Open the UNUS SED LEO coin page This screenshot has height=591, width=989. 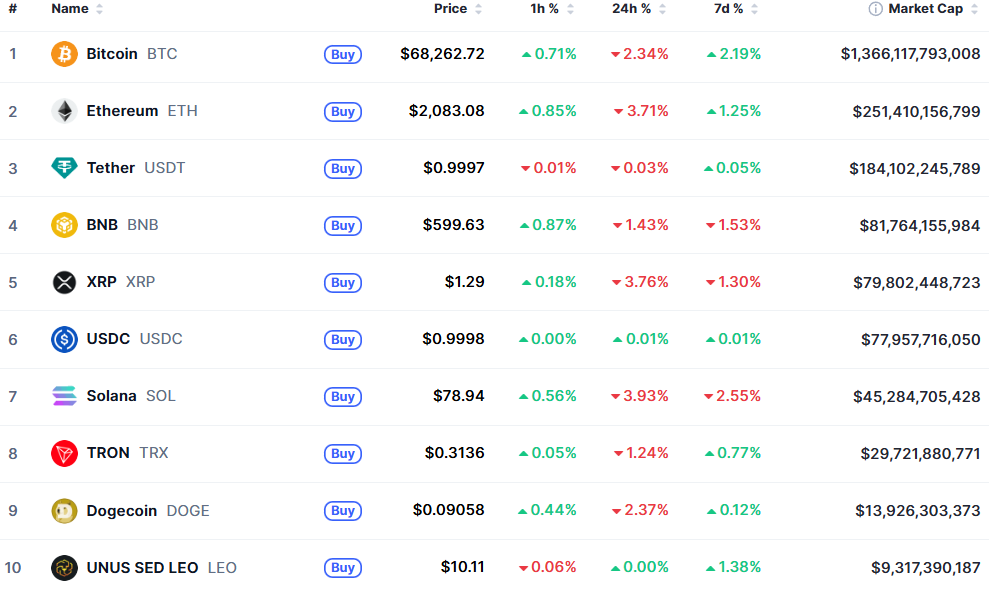(142, 568)
